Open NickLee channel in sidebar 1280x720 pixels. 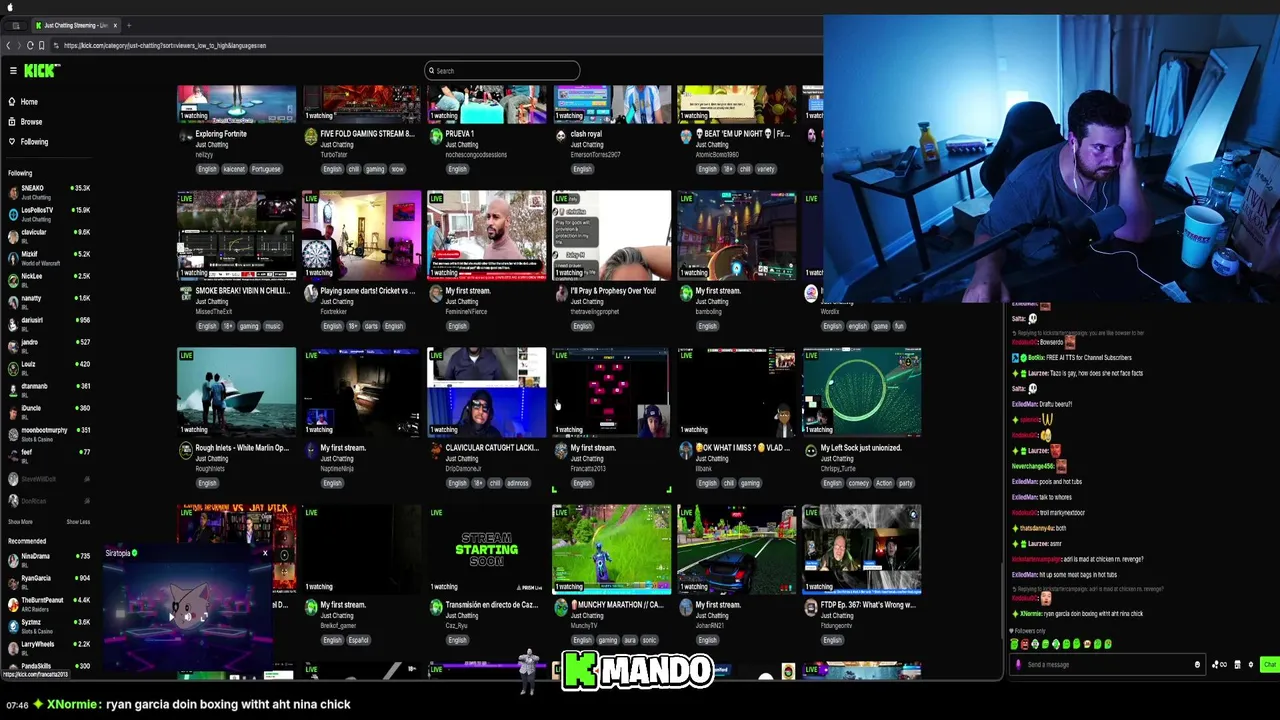(x=48, y=279)
